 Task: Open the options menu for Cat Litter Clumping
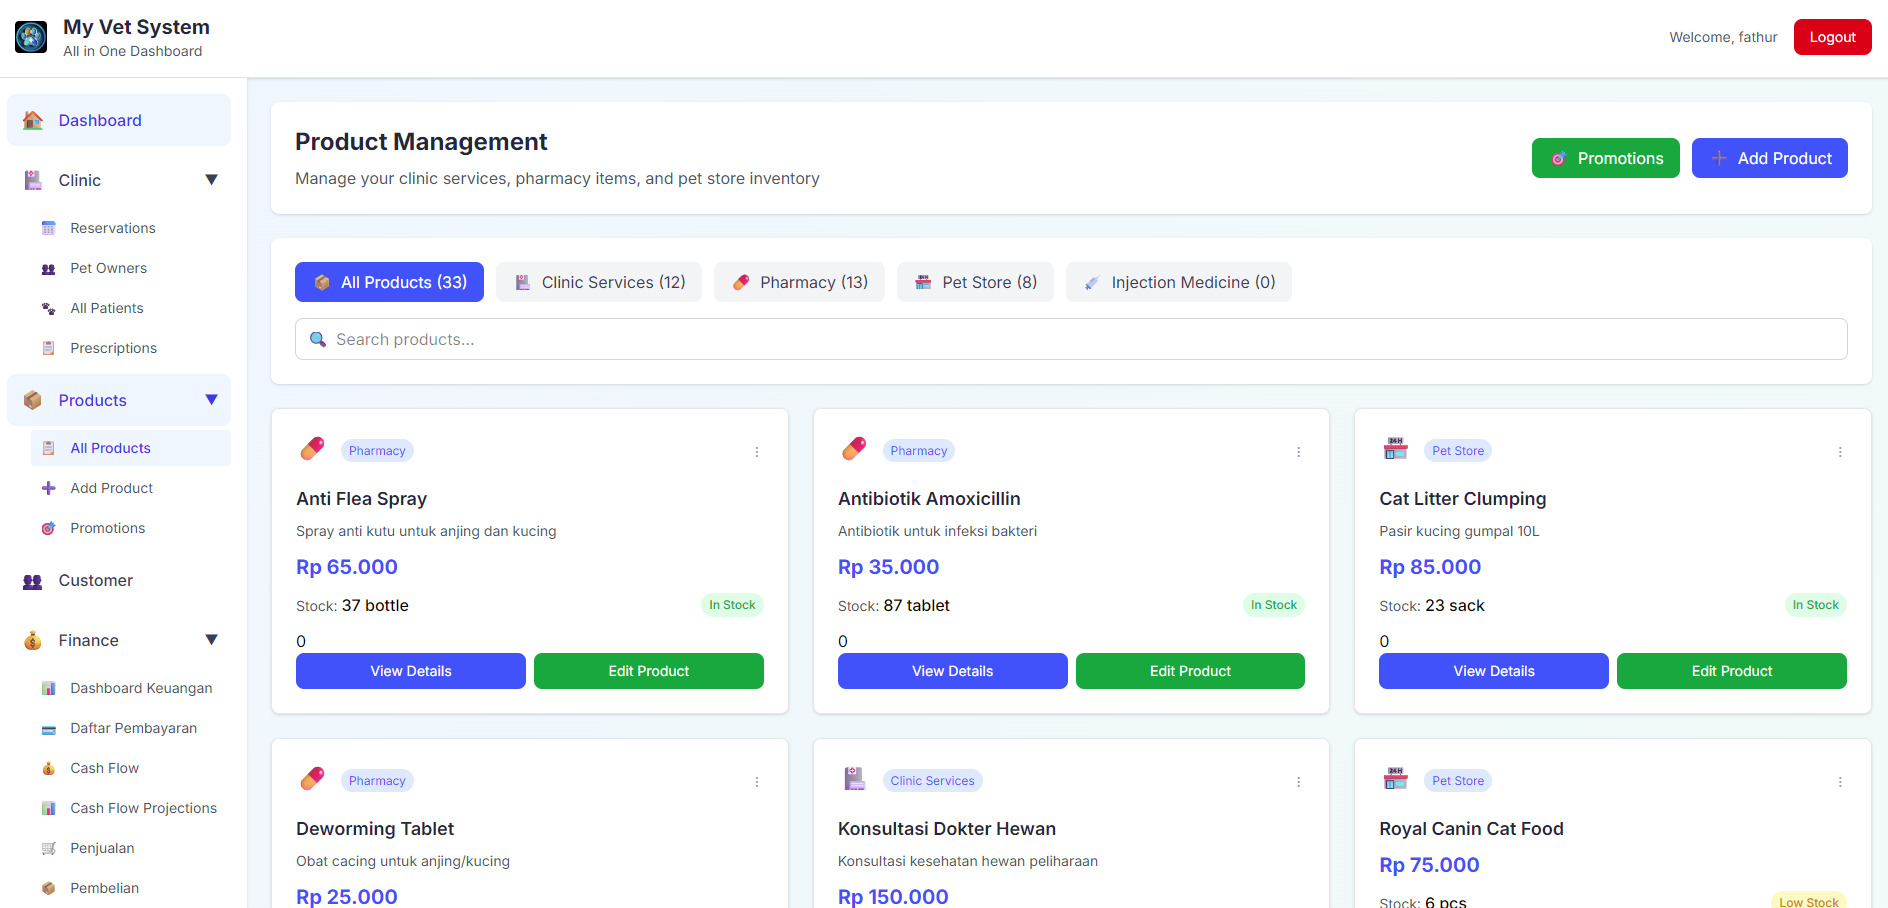1839,452
